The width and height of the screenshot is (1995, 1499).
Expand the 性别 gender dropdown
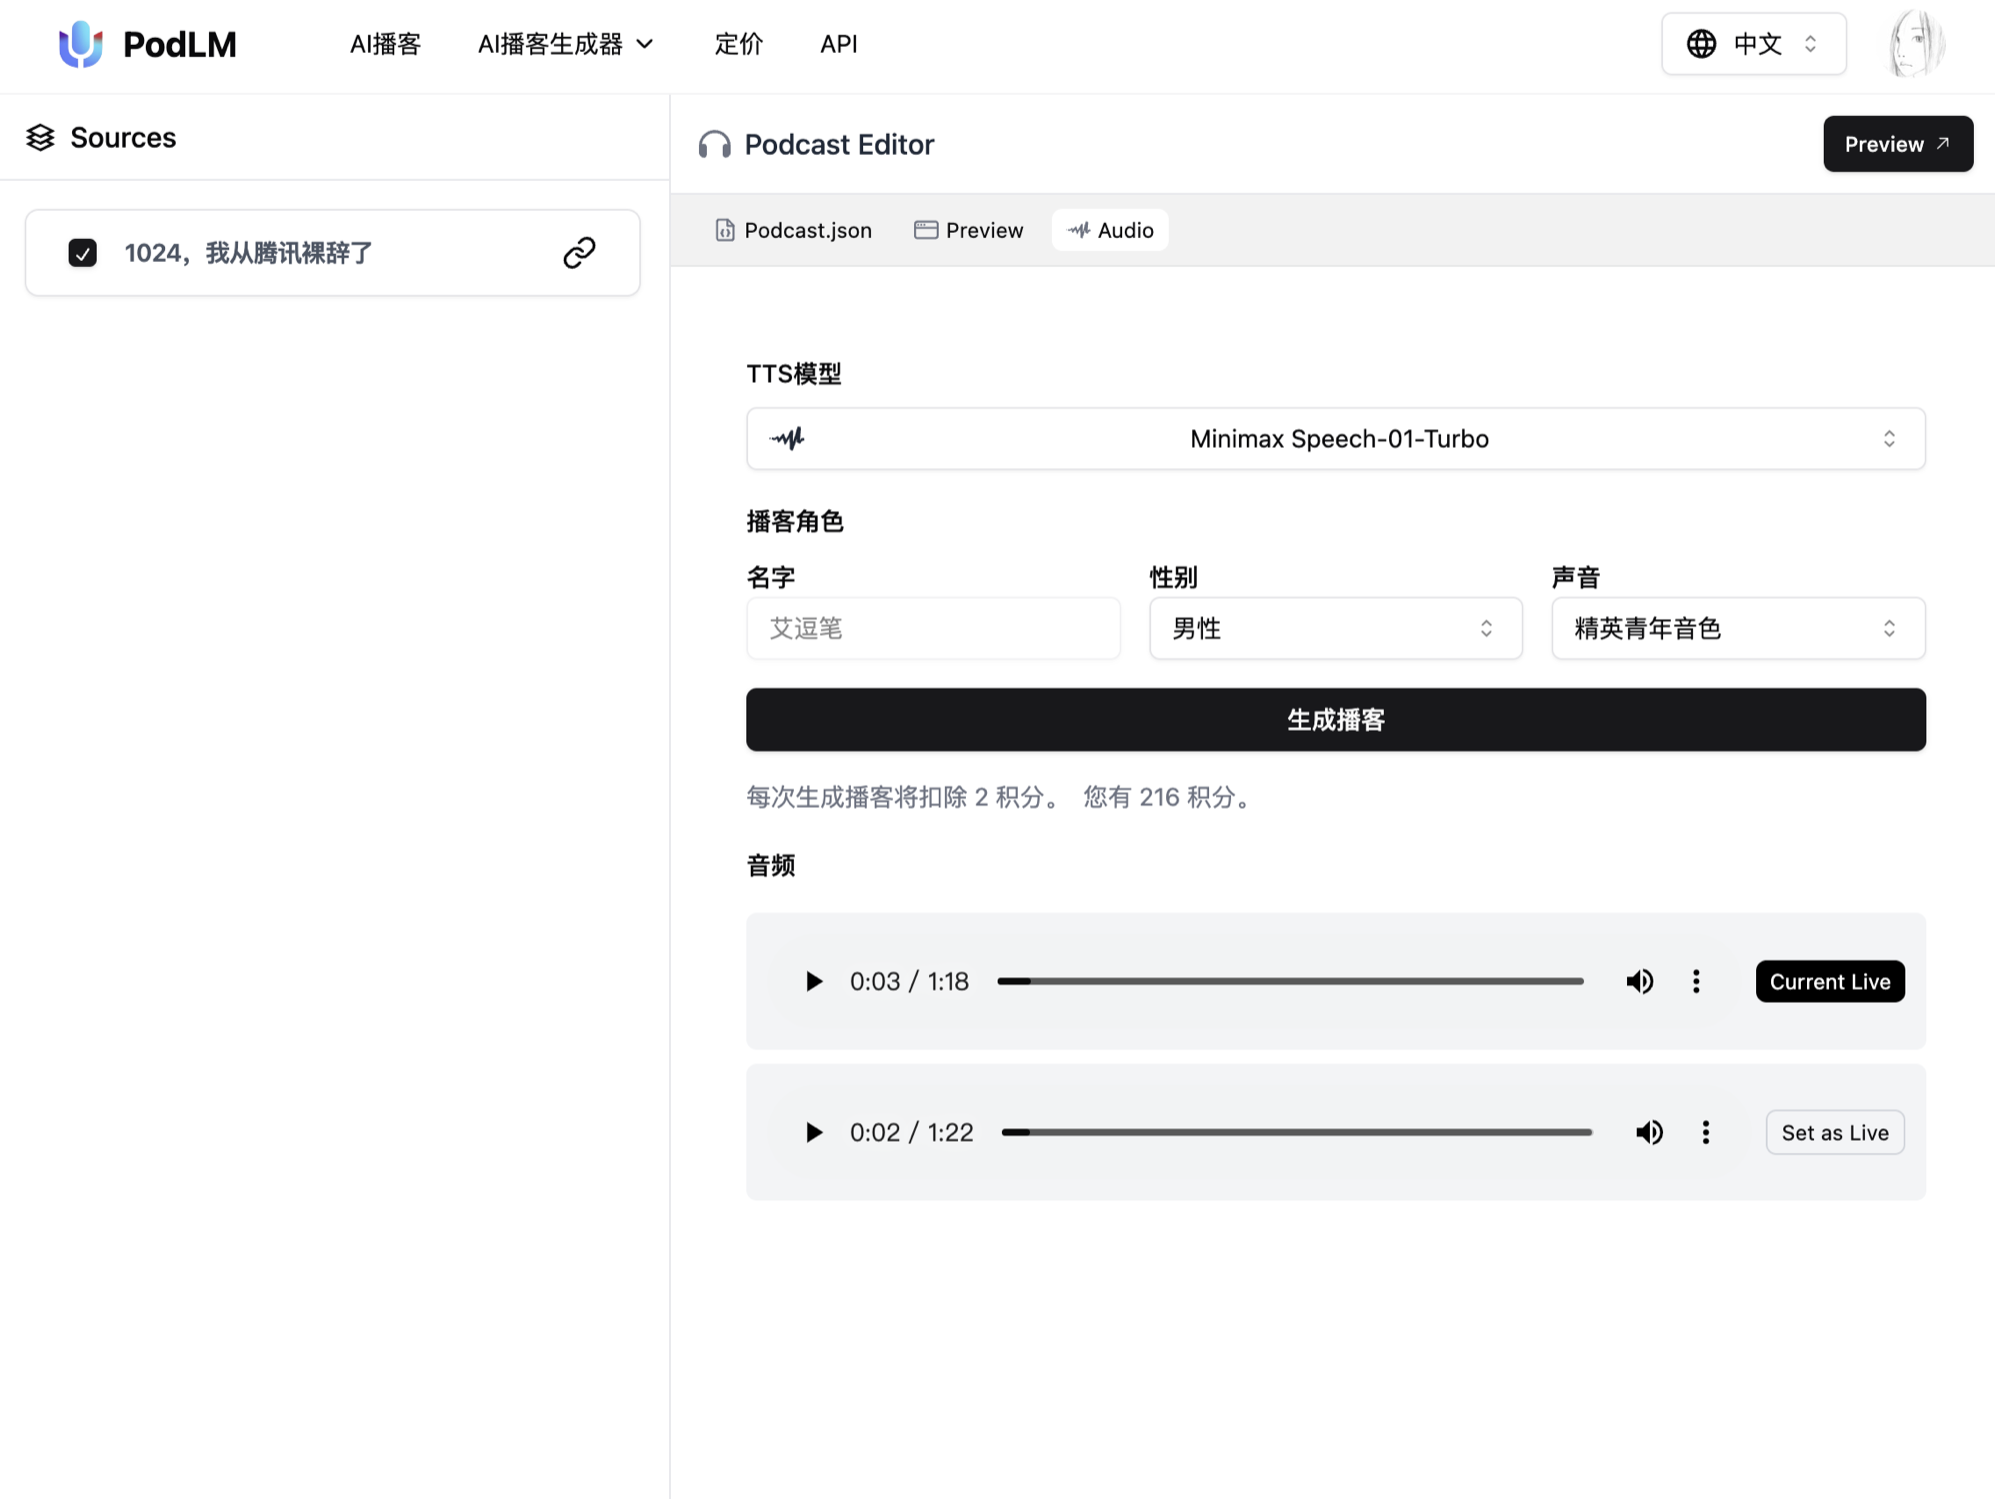pyautogui.click(x=1335, y=628)
